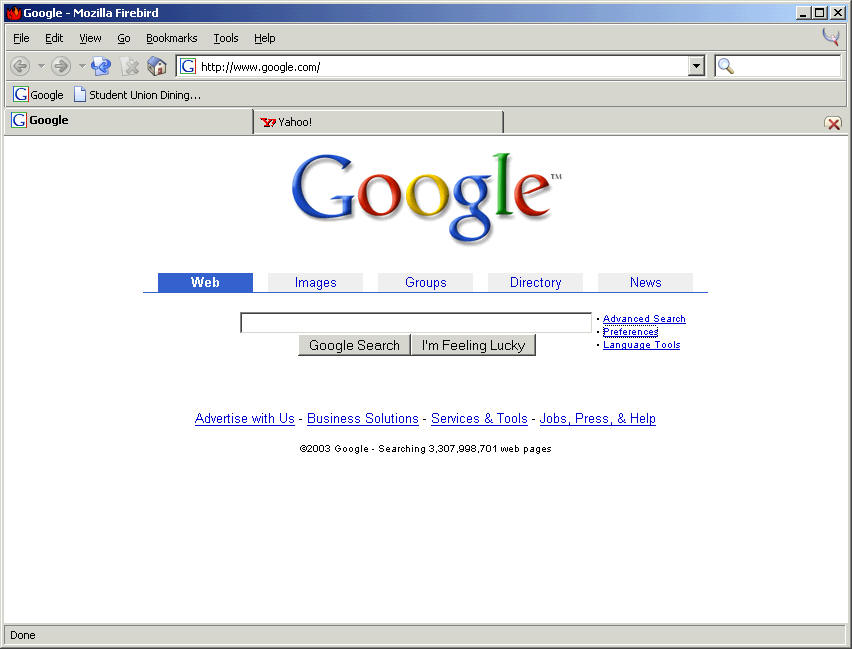Open the Advanced Search link

coord(644,319)
